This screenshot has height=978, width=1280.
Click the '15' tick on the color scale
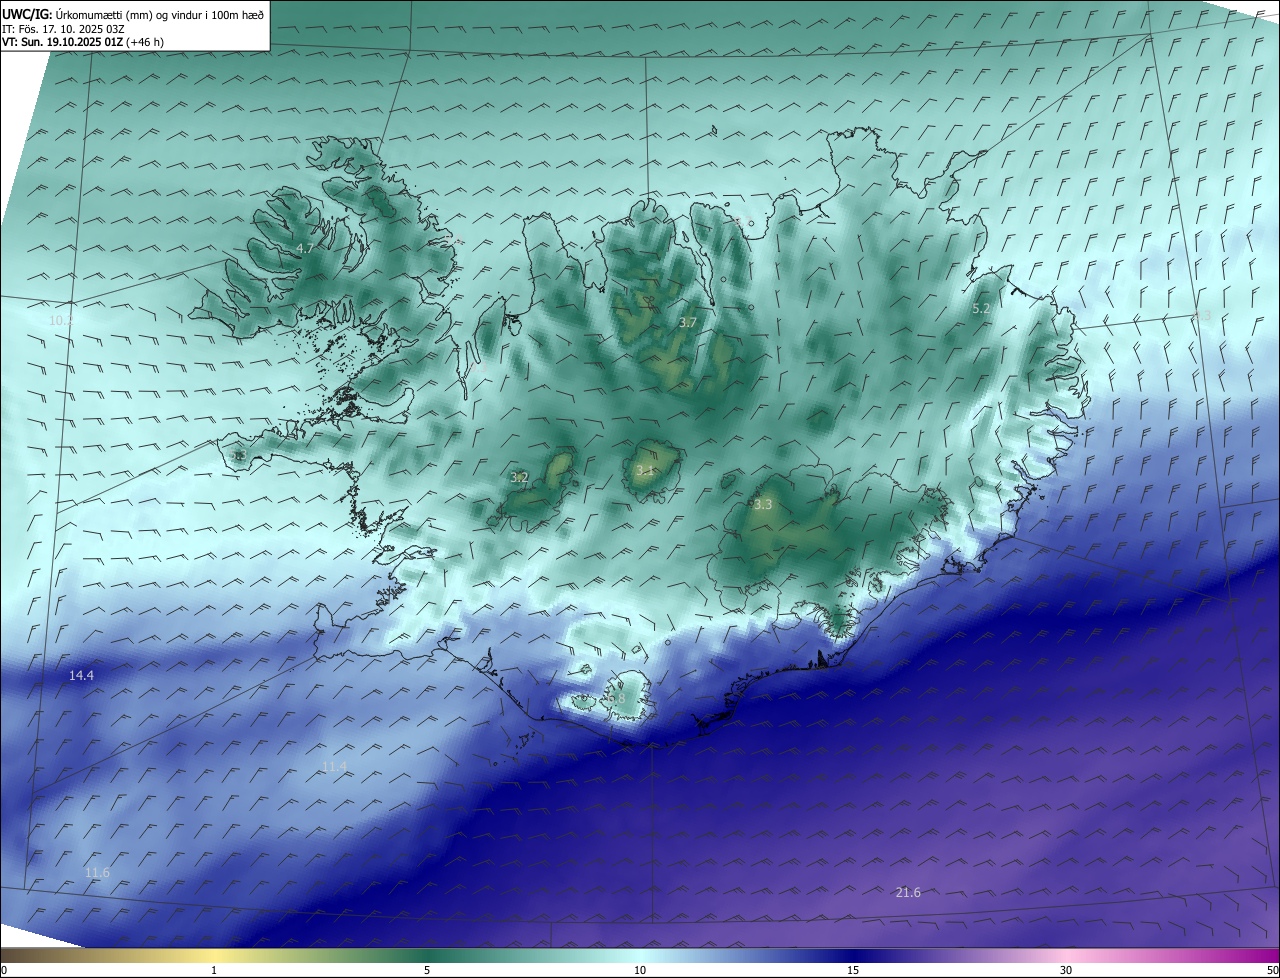[853, 970]
